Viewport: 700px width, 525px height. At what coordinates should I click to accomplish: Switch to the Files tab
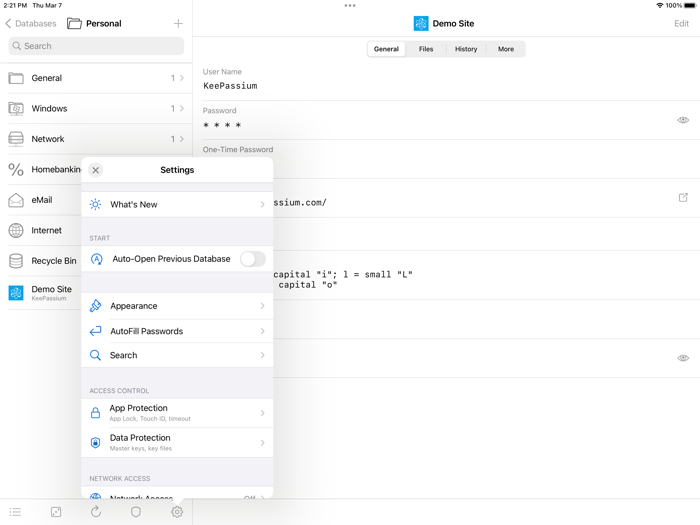coord(426,49)
